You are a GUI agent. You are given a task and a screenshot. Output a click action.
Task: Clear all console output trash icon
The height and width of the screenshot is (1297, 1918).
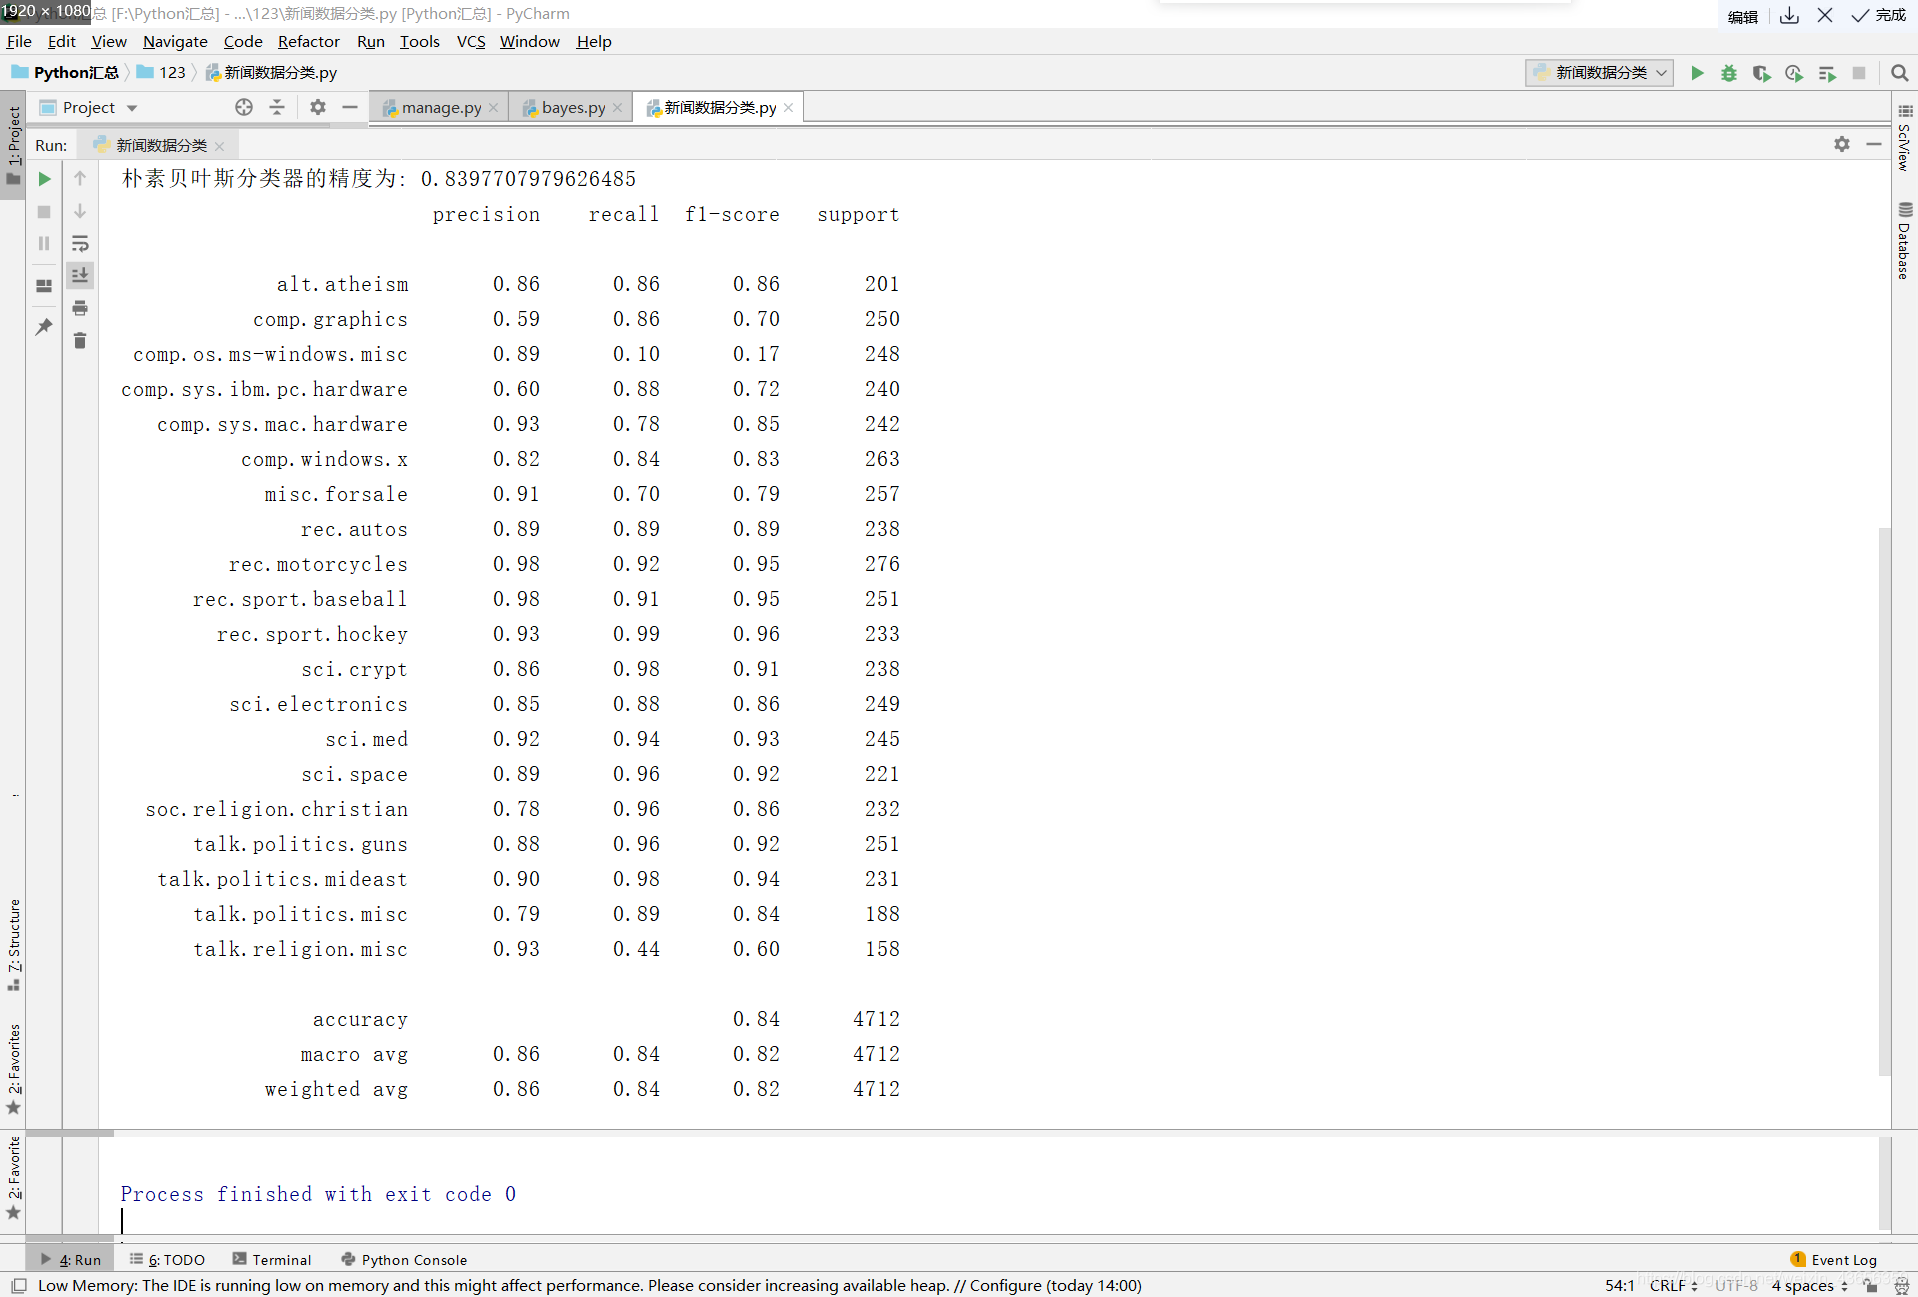[80, 341]
